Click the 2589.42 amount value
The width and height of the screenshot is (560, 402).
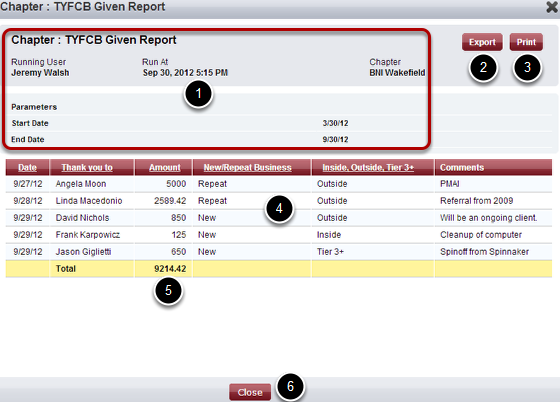point(170,201)
